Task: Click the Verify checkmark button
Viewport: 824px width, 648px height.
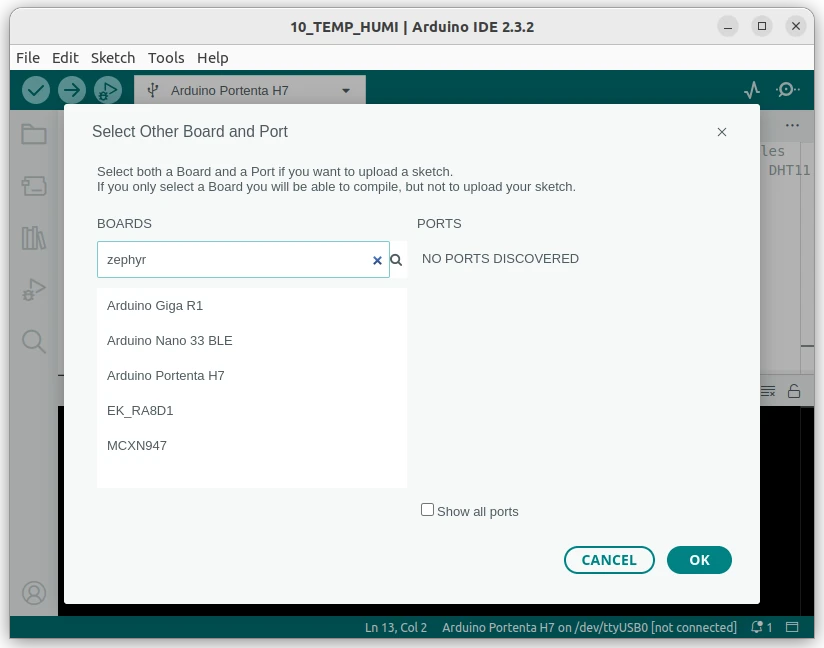Action: point(36,90)
